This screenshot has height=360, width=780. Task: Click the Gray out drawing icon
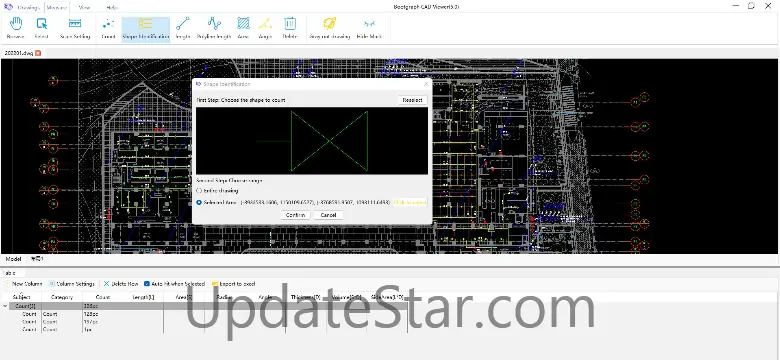click(x=329, y=28)
